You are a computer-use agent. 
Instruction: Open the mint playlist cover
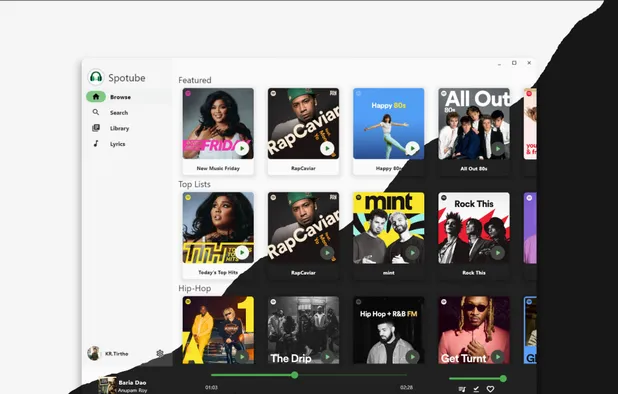389,228
